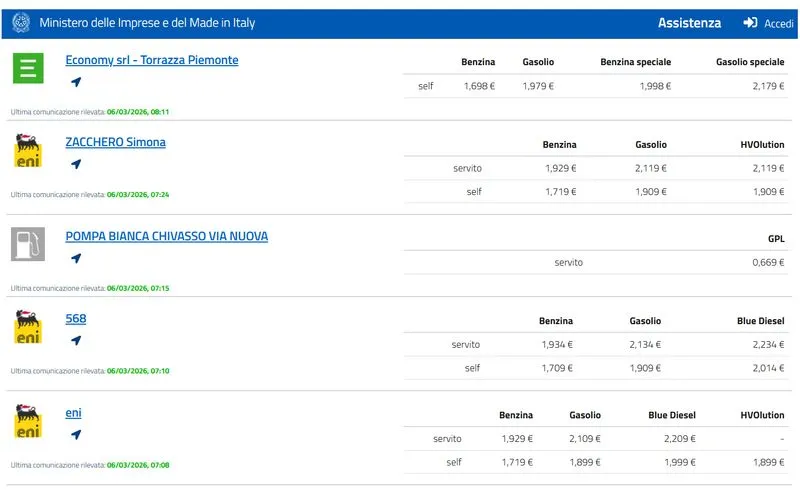800x501 pixels.
Task: Click the Eni logo beside ZACCHERO Simona
Action: point(28,151)
